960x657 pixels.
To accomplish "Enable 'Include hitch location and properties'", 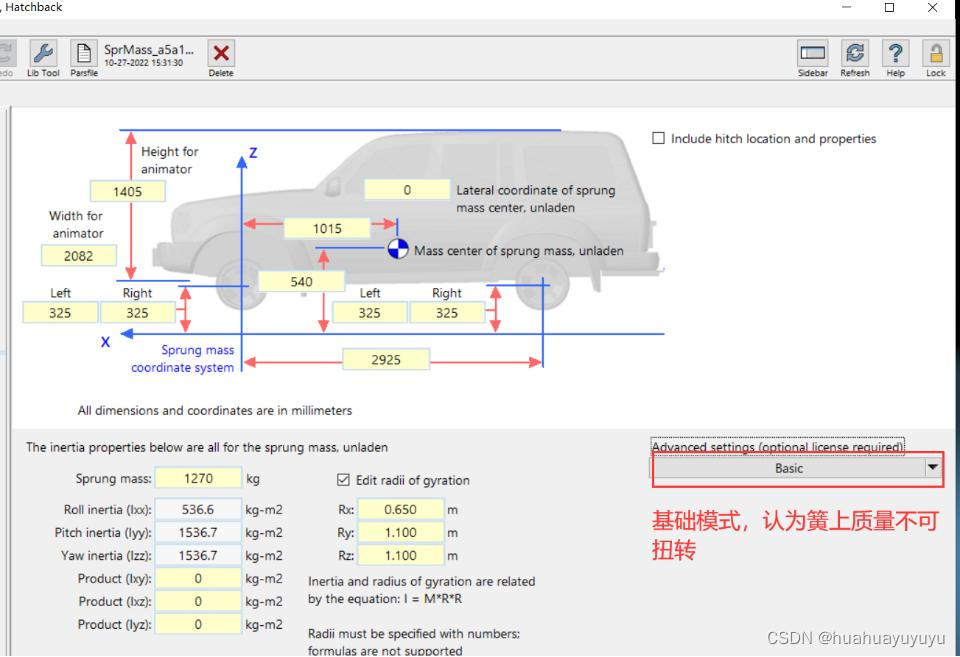I will (x=658, y=138).
